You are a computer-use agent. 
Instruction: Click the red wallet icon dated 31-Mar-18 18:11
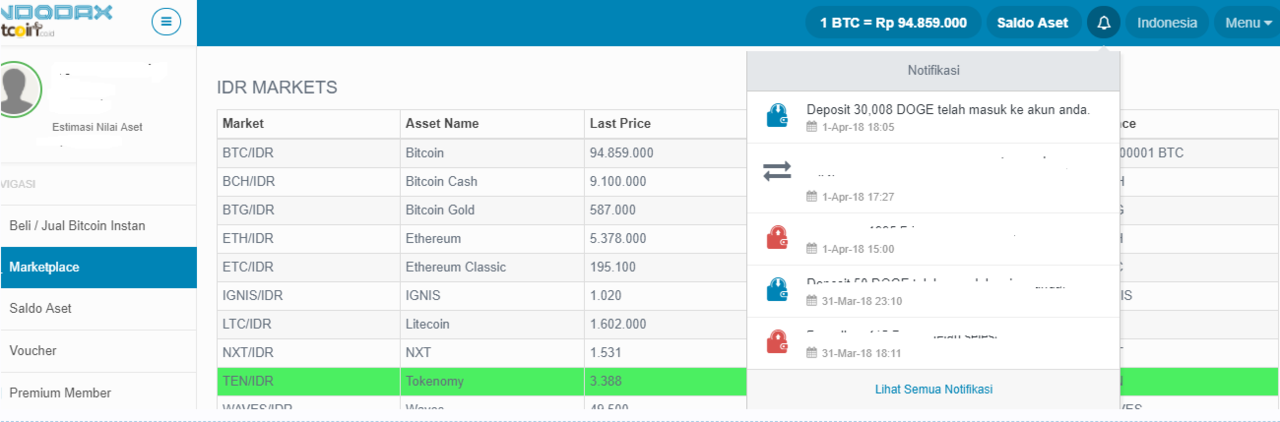(777, 342)
